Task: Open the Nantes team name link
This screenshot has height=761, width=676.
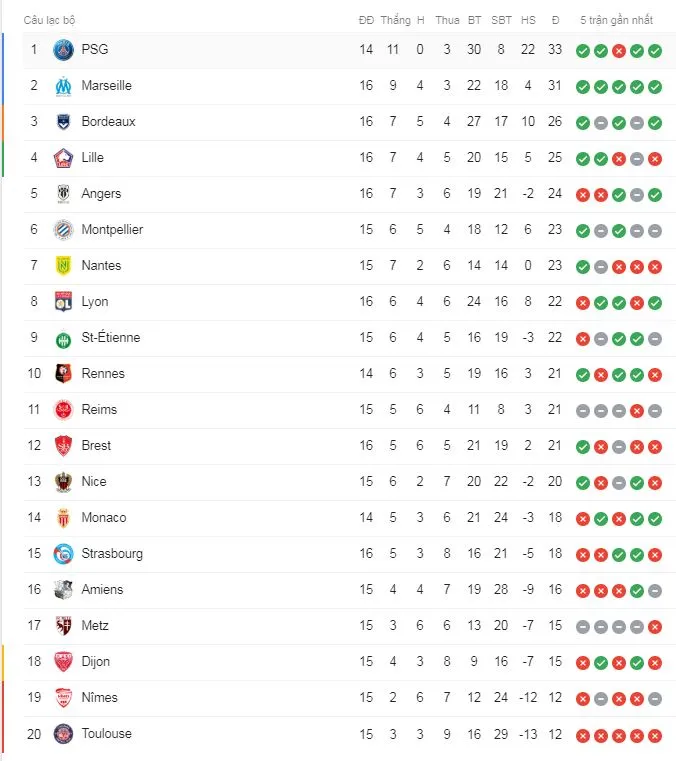Action: click(101, 265)
